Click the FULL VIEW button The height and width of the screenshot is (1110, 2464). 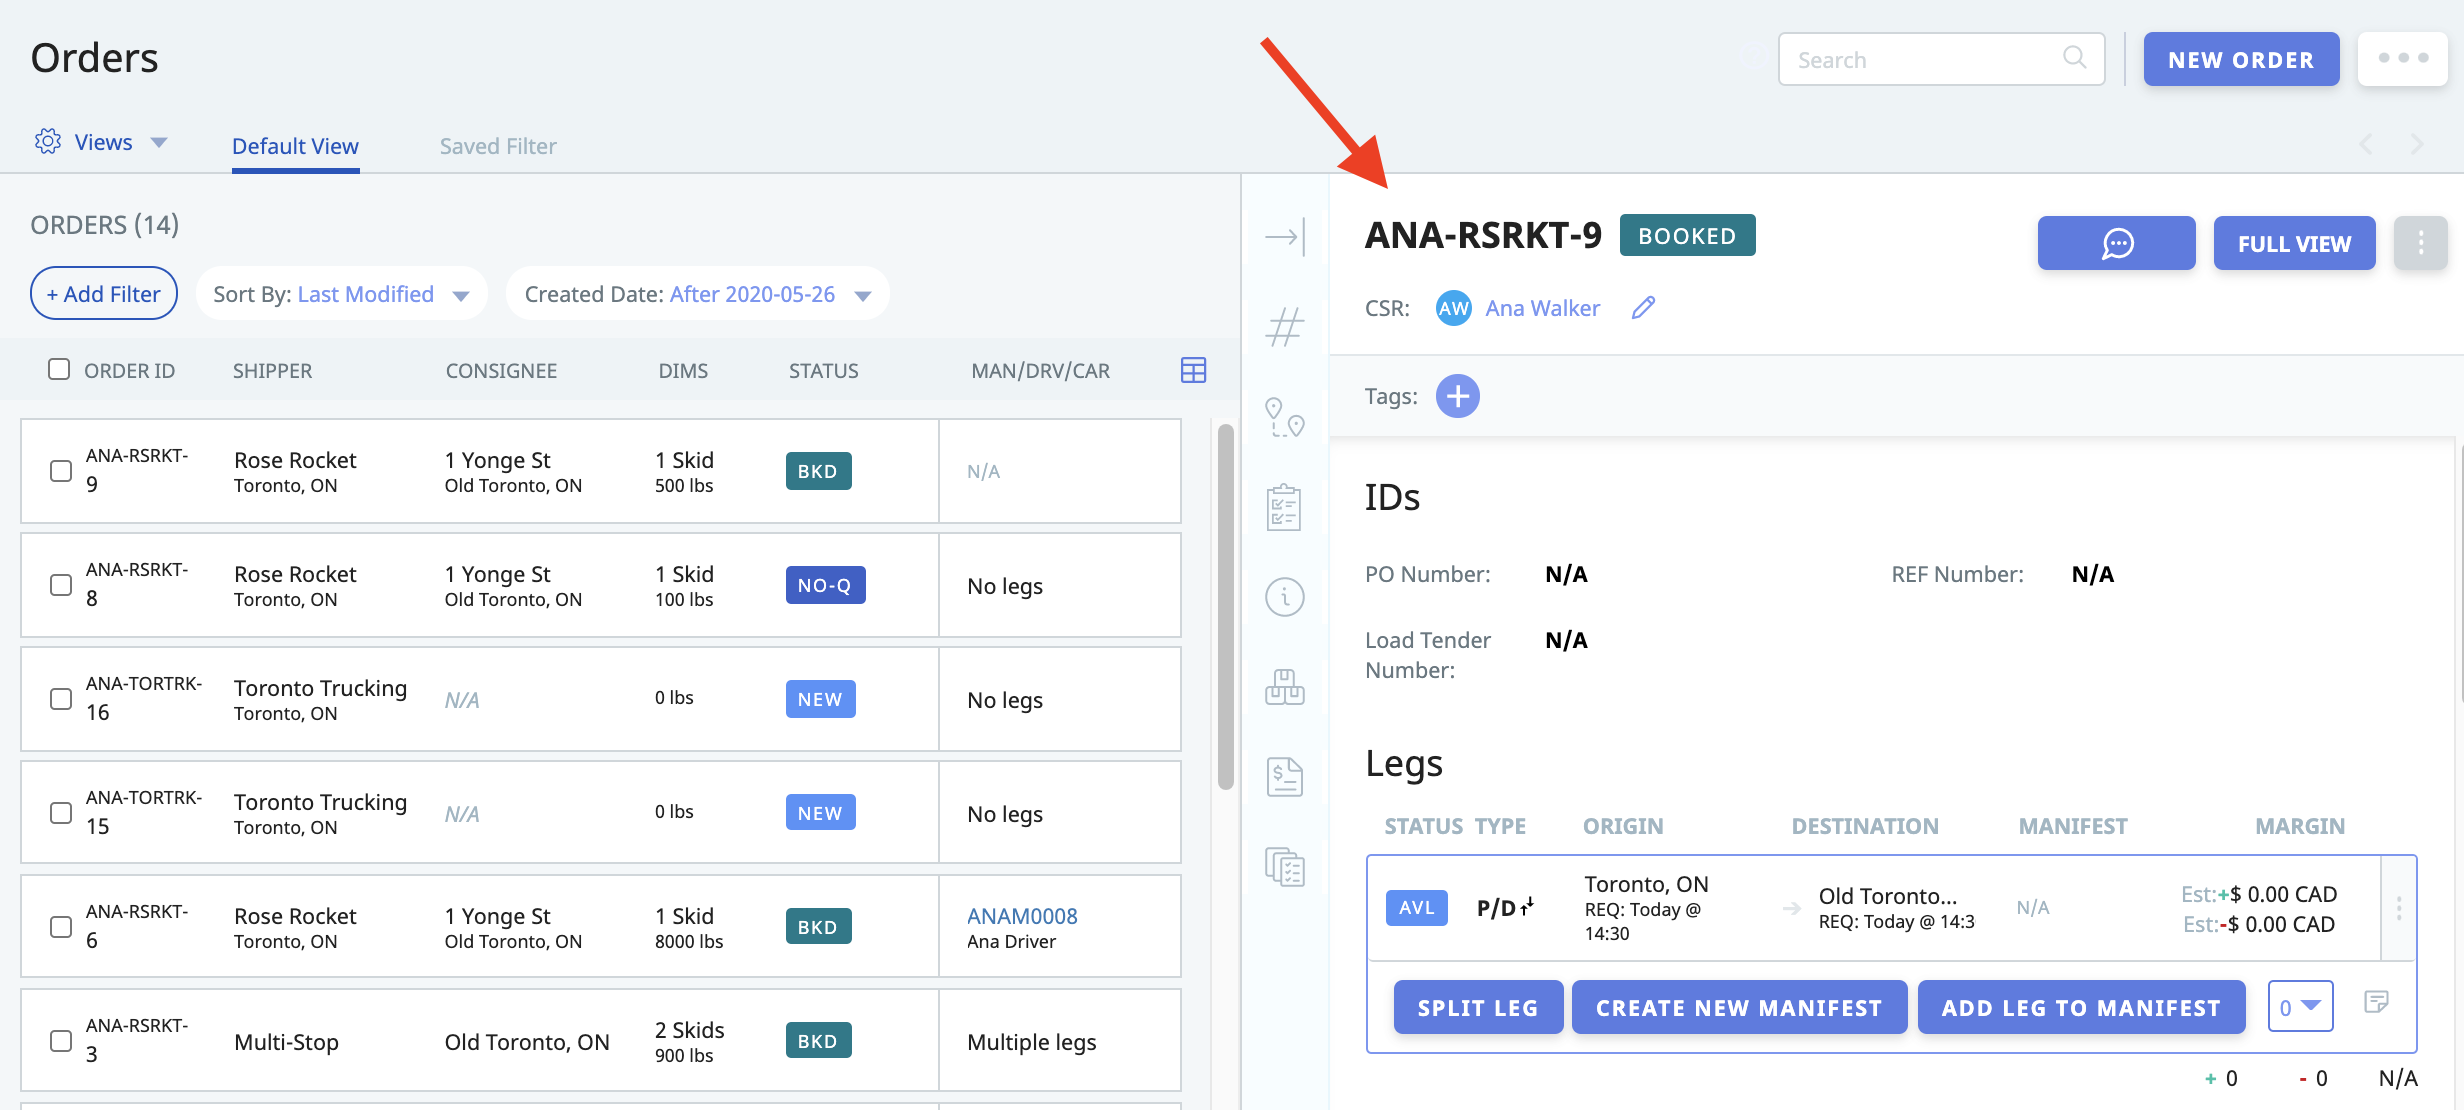(2296, 242)
